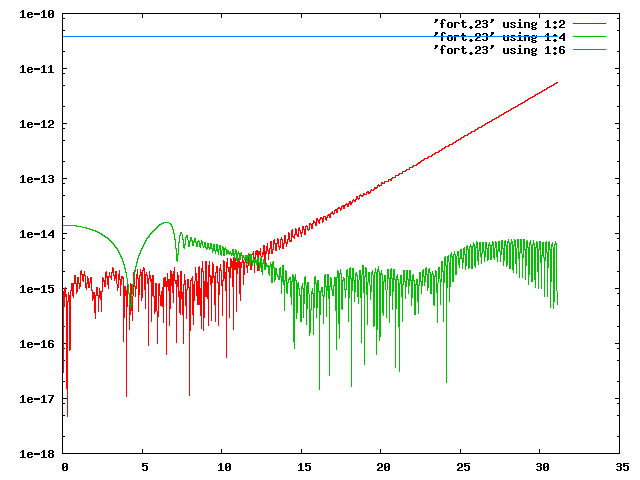Click y-axis label 1e-11
The height and width of the screenshot is (480, 640).
point(37,69)
